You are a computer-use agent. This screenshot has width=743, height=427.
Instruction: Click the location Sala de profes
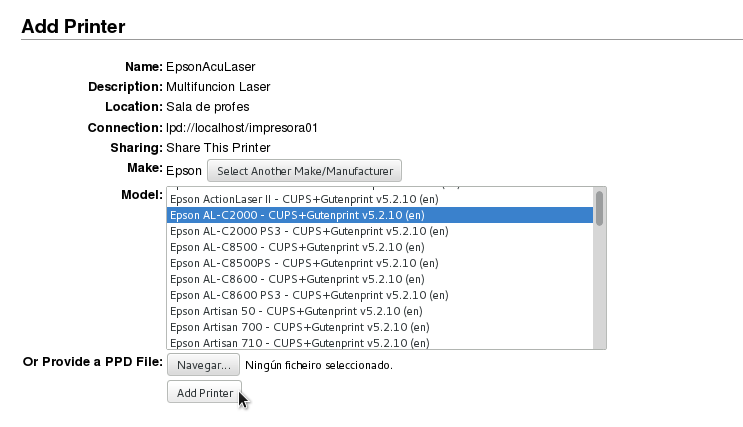tap(208, 107)
